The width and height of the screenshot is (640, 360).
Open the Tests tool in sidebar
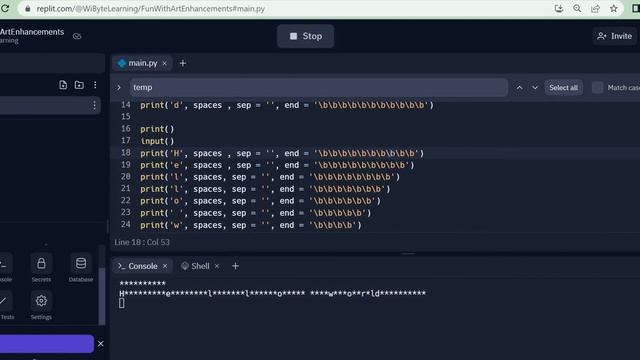(x=6, y=306)
